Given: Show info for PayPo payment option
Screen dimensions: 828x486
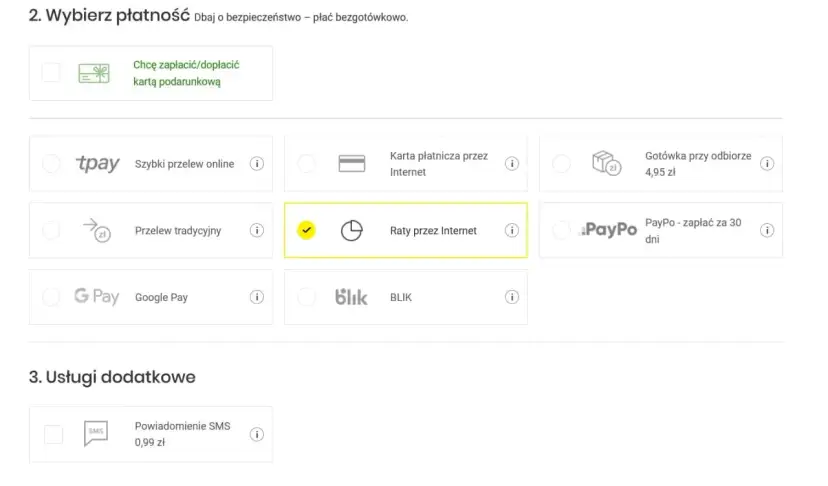Looking at the screenshot, I should click(x=767, y=231).
